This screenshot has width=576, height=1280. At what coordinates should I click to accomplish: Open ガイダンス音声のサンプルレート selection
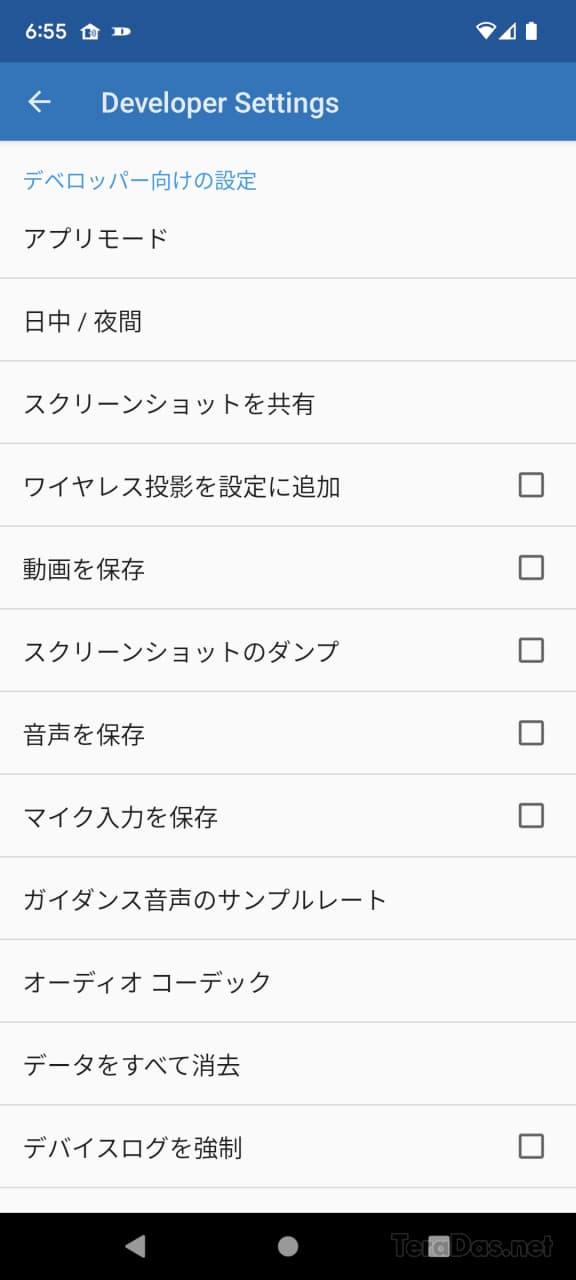coord(288,899)
